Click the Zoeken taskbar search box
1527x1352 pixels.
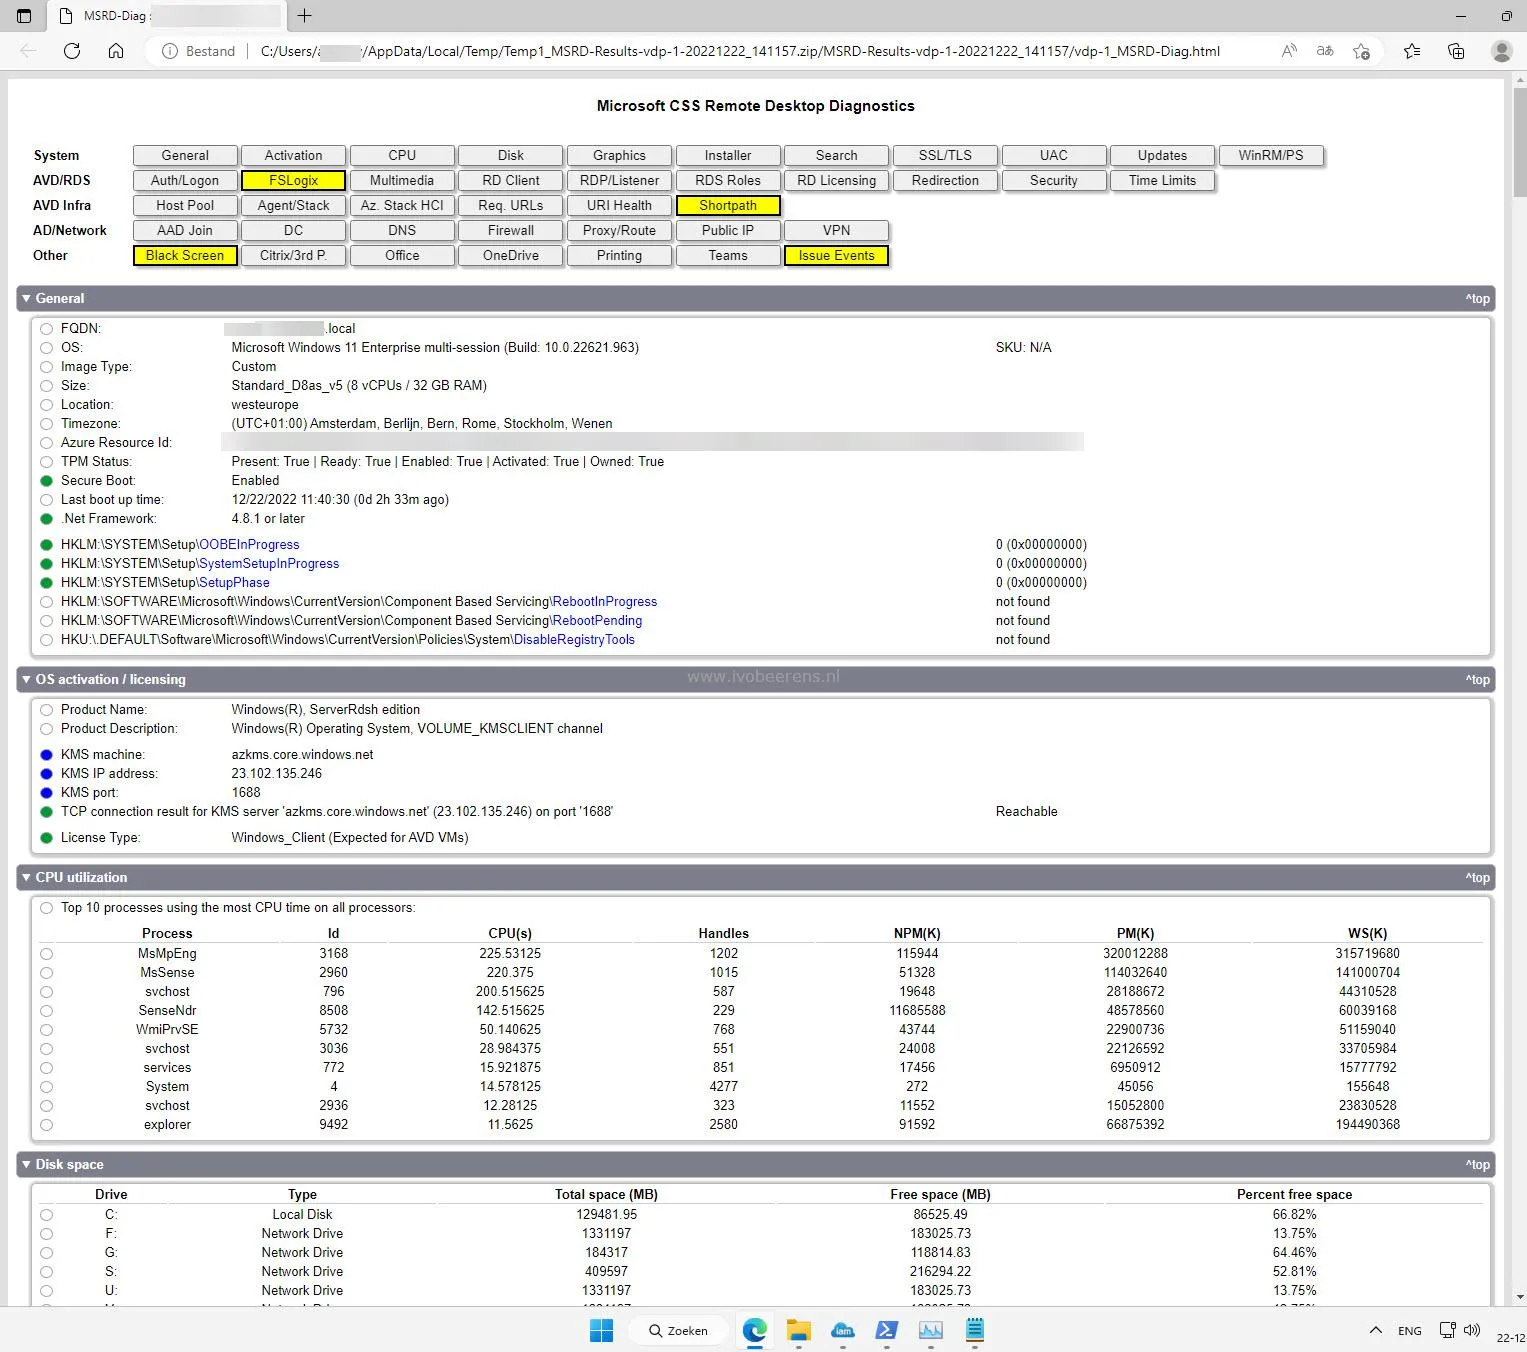[679, 1330]
